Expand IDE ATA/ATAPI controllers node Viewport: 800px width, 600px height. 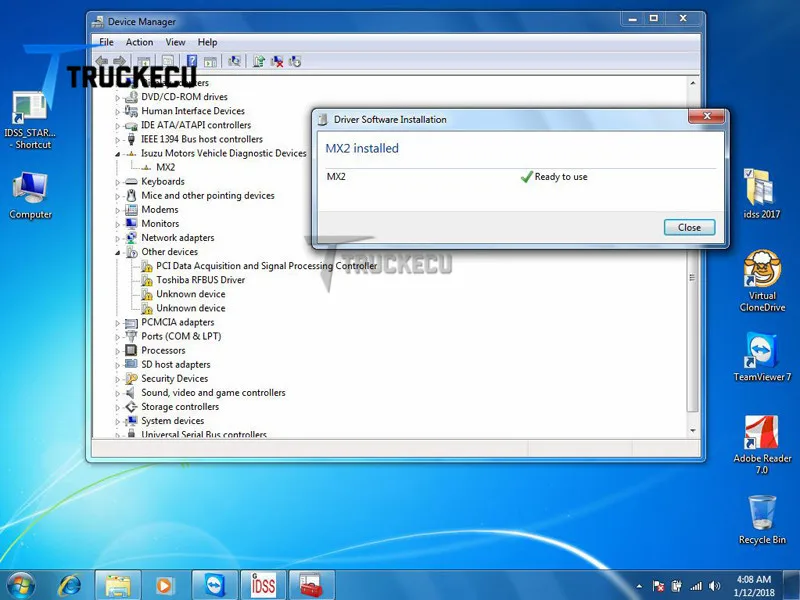[x=118, y=126]
